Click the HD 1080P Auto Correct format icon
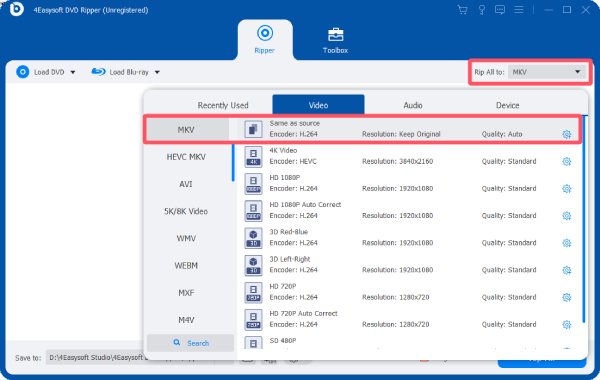 [253, 211]
